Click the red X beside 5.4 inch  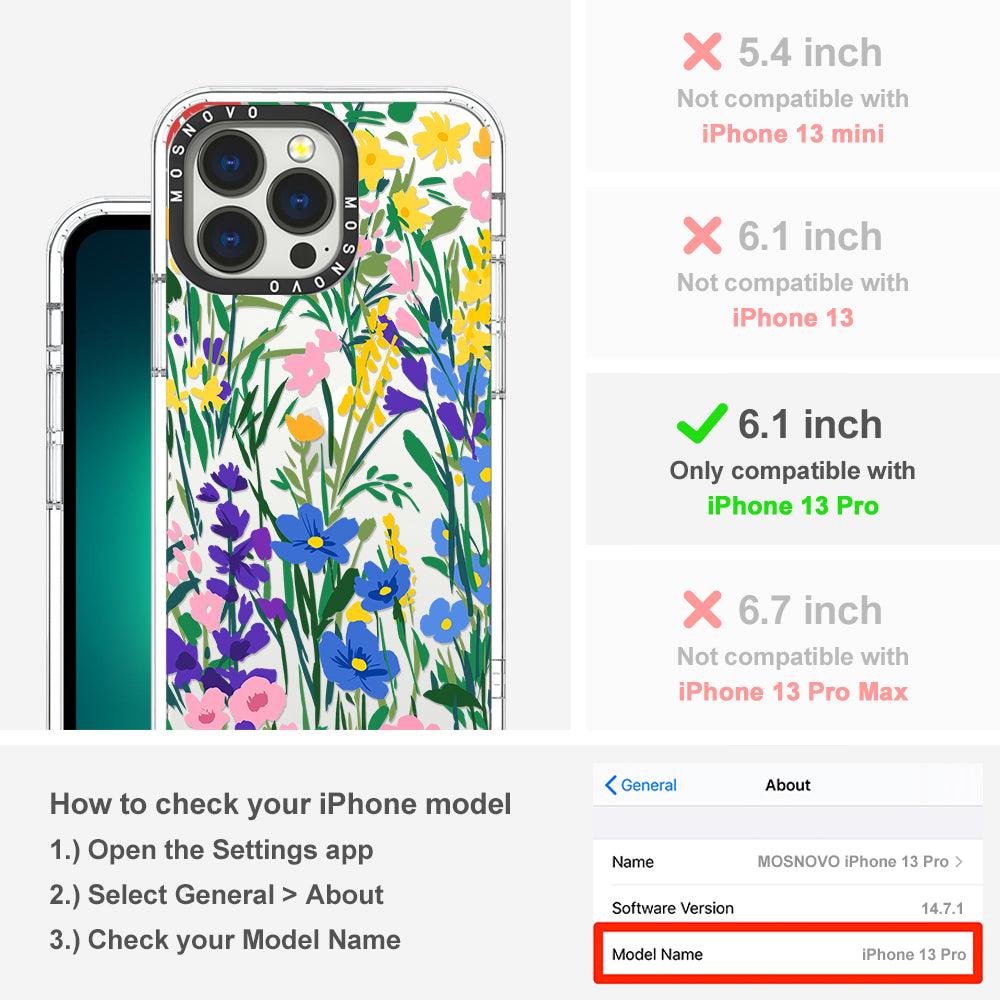[702, 52]
